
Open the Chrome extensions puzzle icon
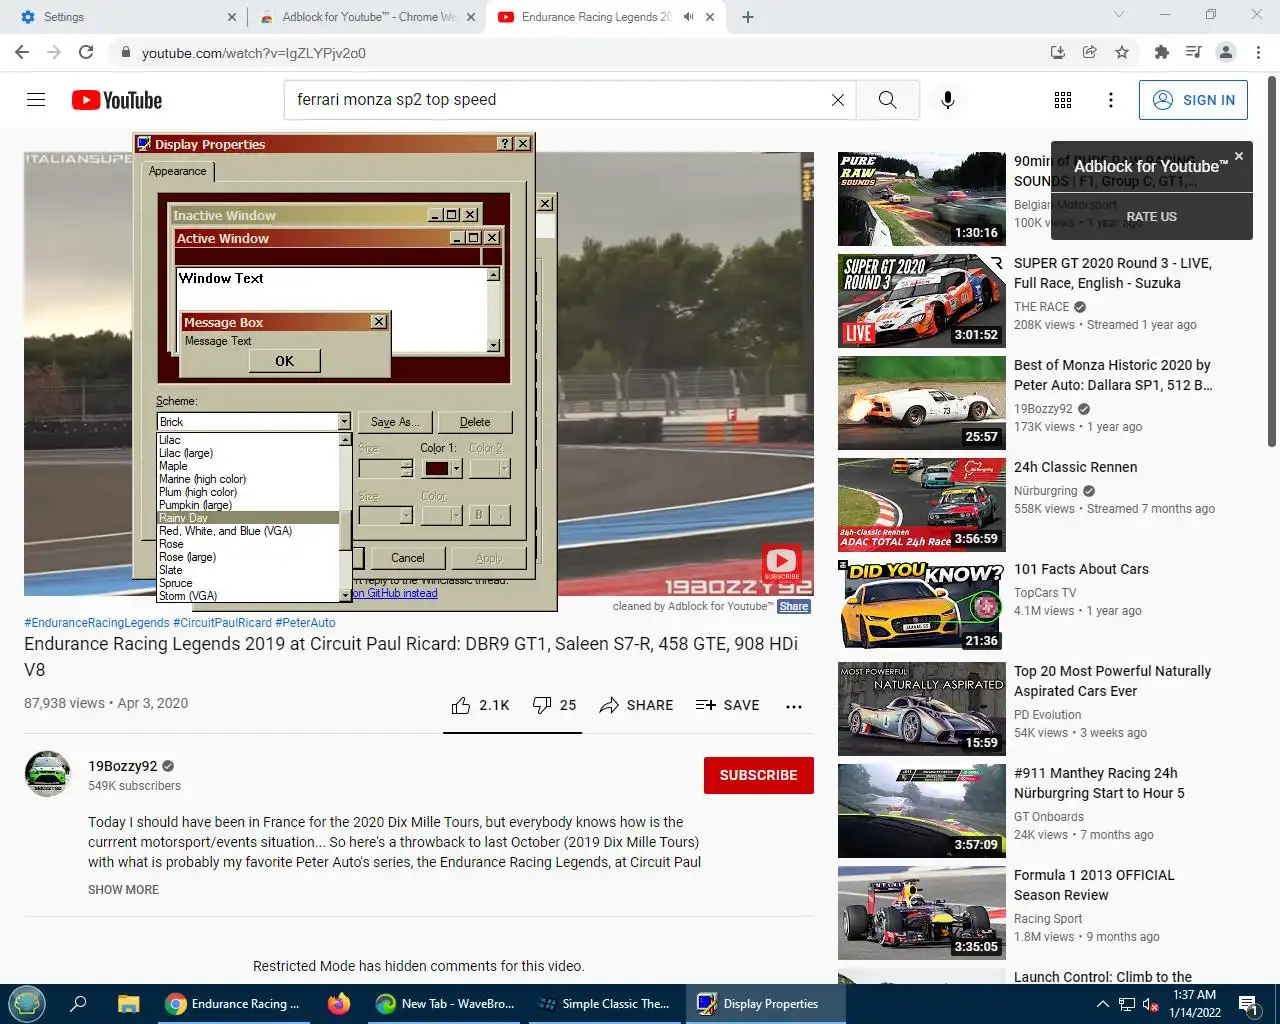click(x=1161, y=52)
